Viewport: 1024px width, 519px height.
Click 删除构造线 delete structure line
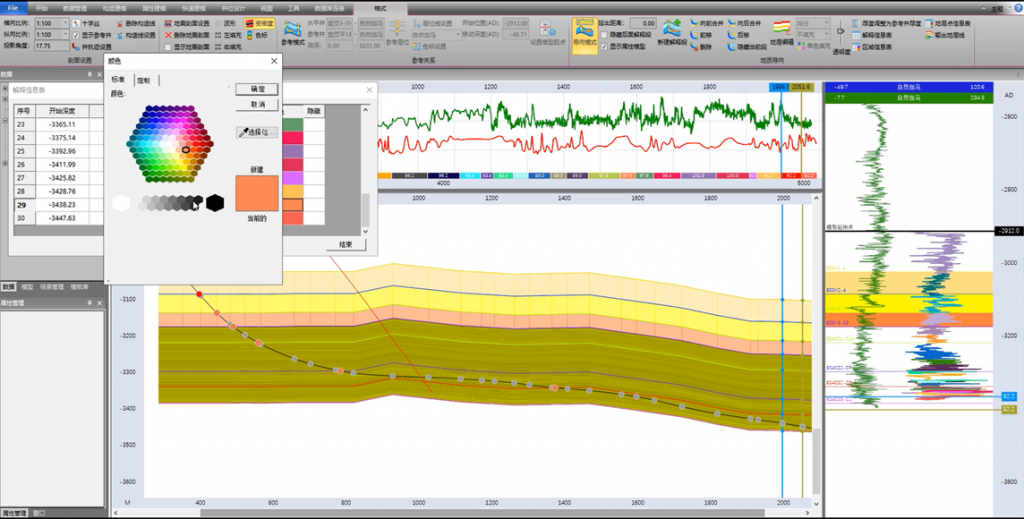[x=136, y=24]
